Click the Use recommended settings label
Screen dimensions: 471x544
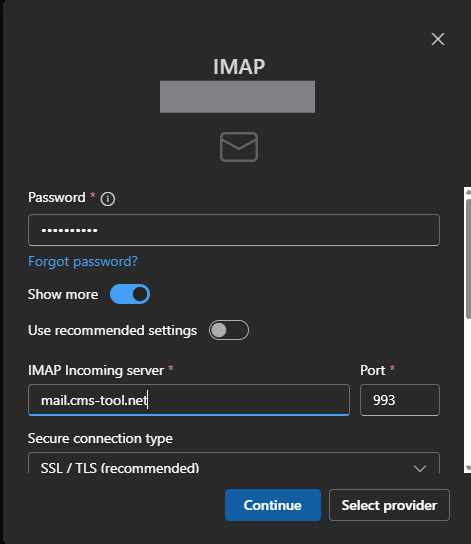click(112, 330)
